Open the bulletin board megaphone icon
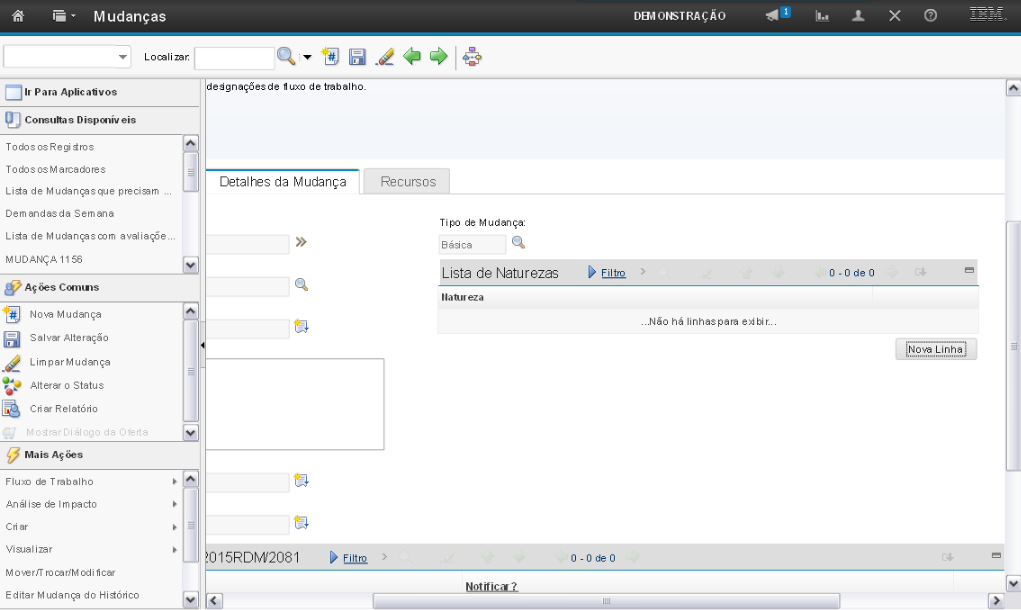Screen dimensions: 1021x610 (777, 16)
